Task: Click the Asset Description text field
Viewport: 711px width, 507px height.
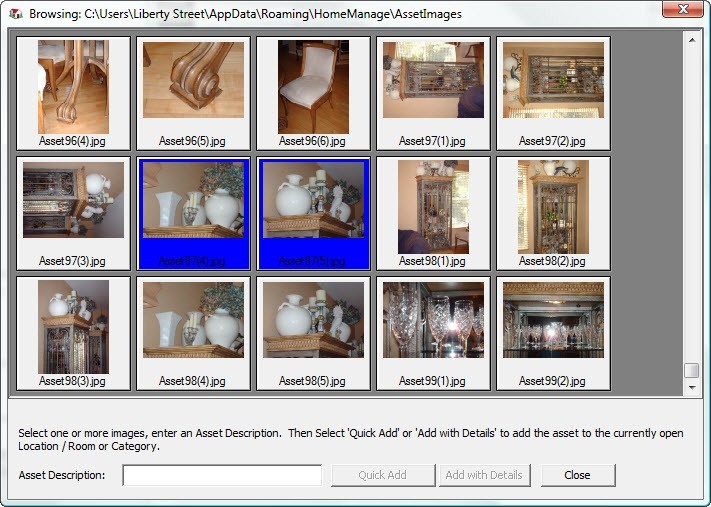Action: coord(222,475)
